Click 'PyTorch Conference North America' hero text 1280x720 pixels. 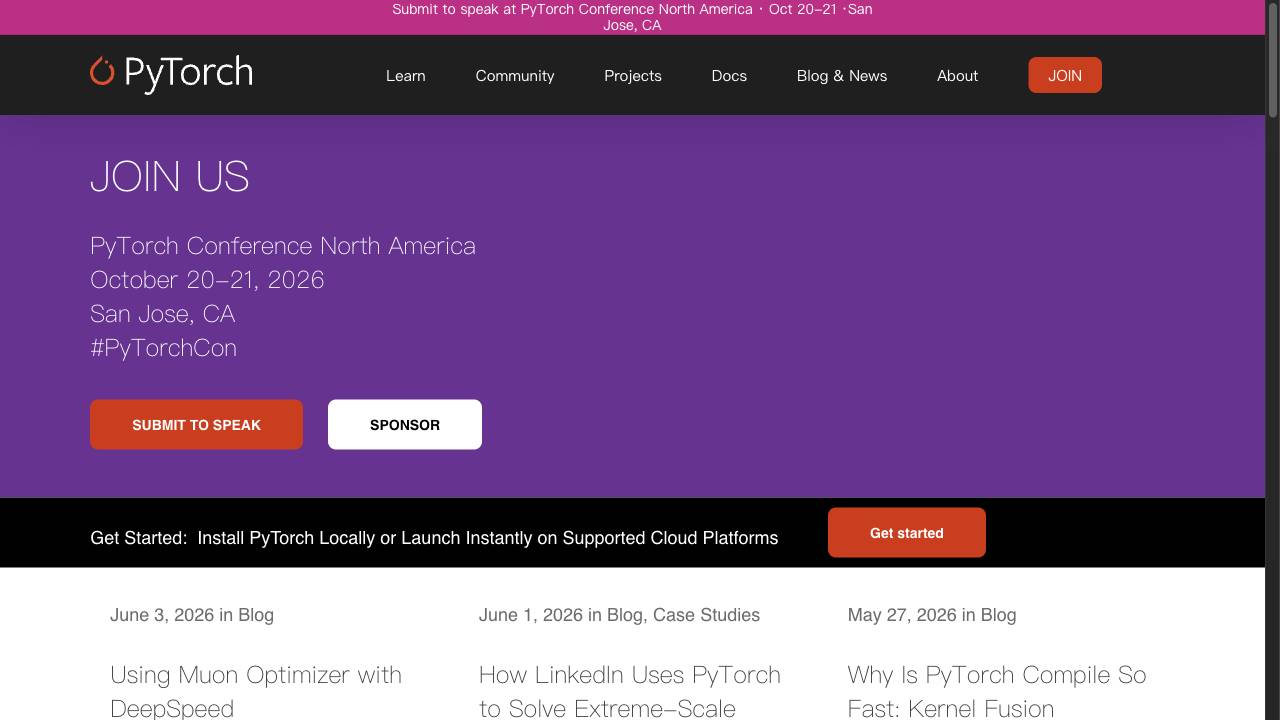tap(283, 246)
